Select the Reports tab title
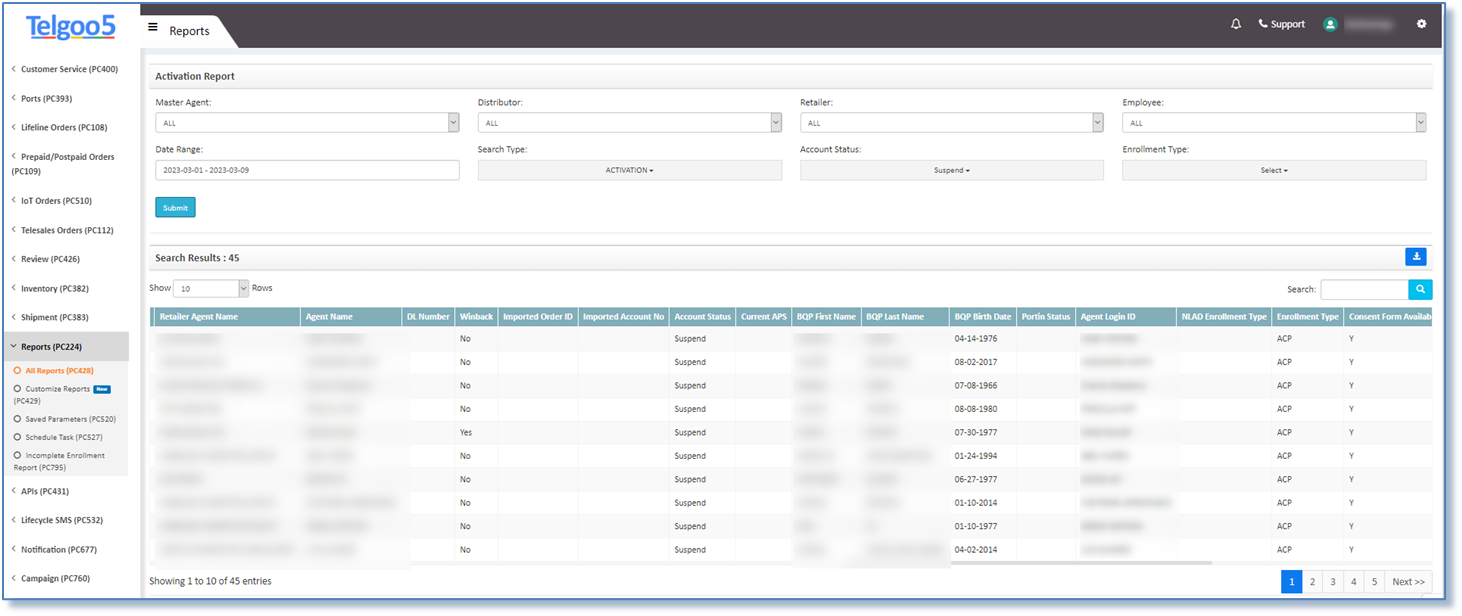This screenshot has height=616, width=1462. [x=189, y=31]
